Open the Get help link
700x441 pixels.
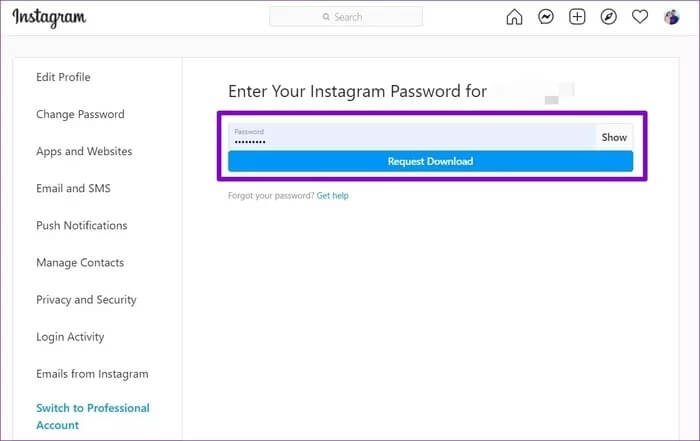tap(333, 196)
